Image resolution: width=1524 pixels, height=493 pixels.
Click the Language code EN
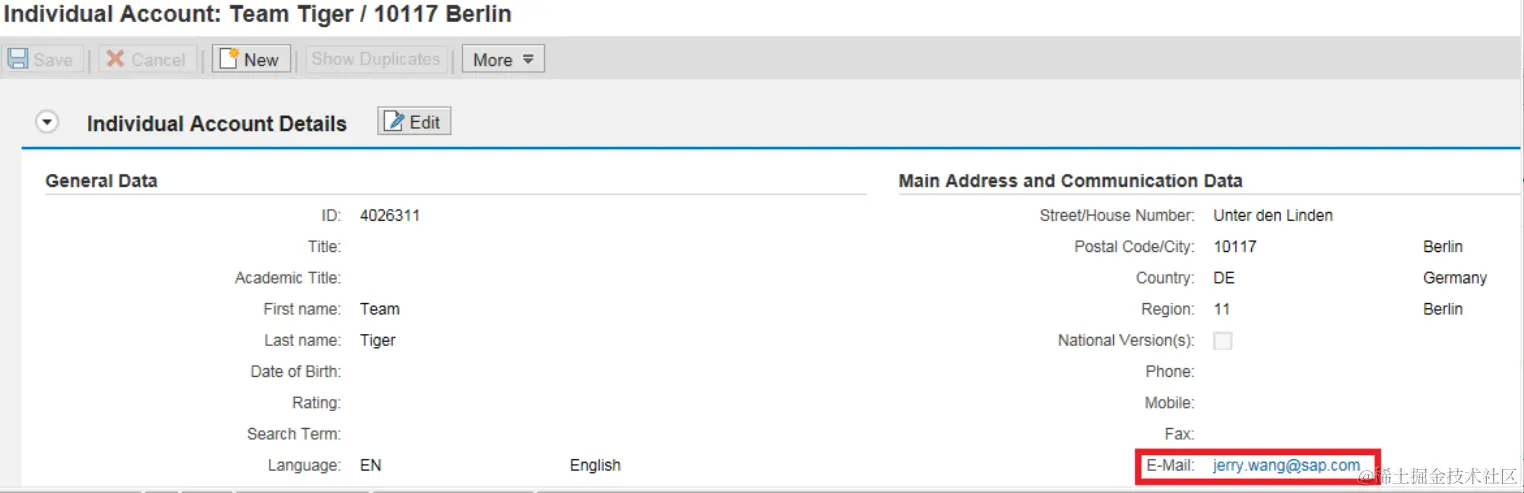tap(370, 465)
